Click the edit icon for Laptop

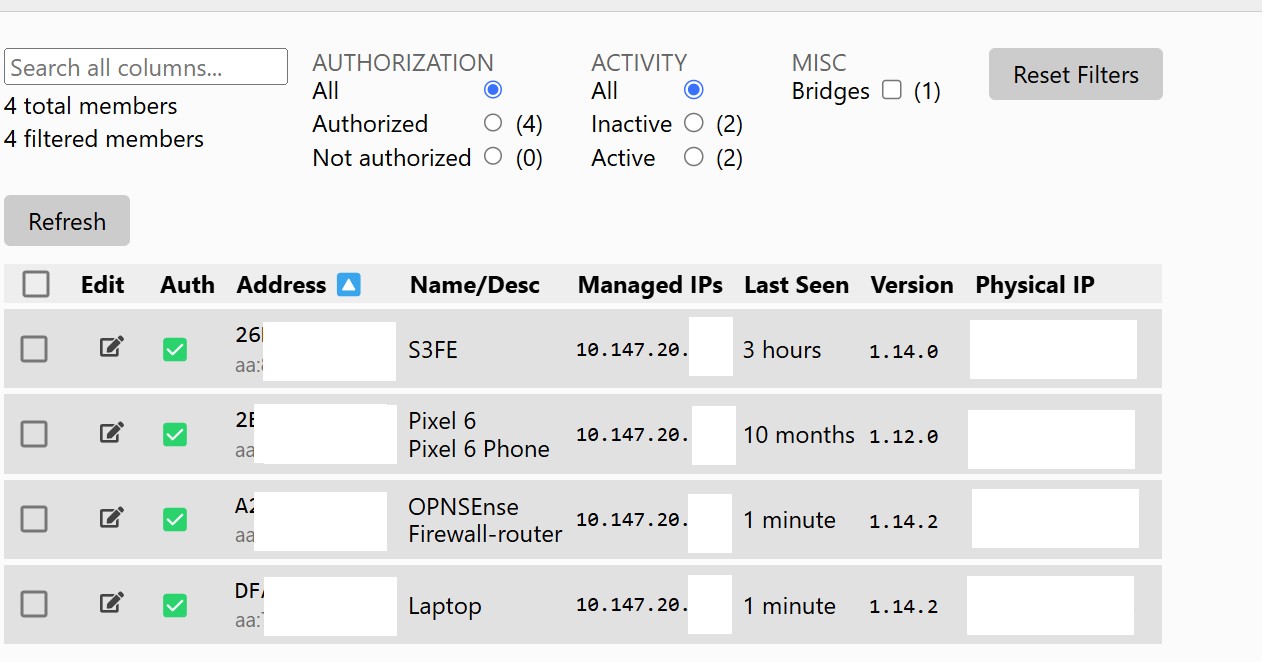coord(112,602)
